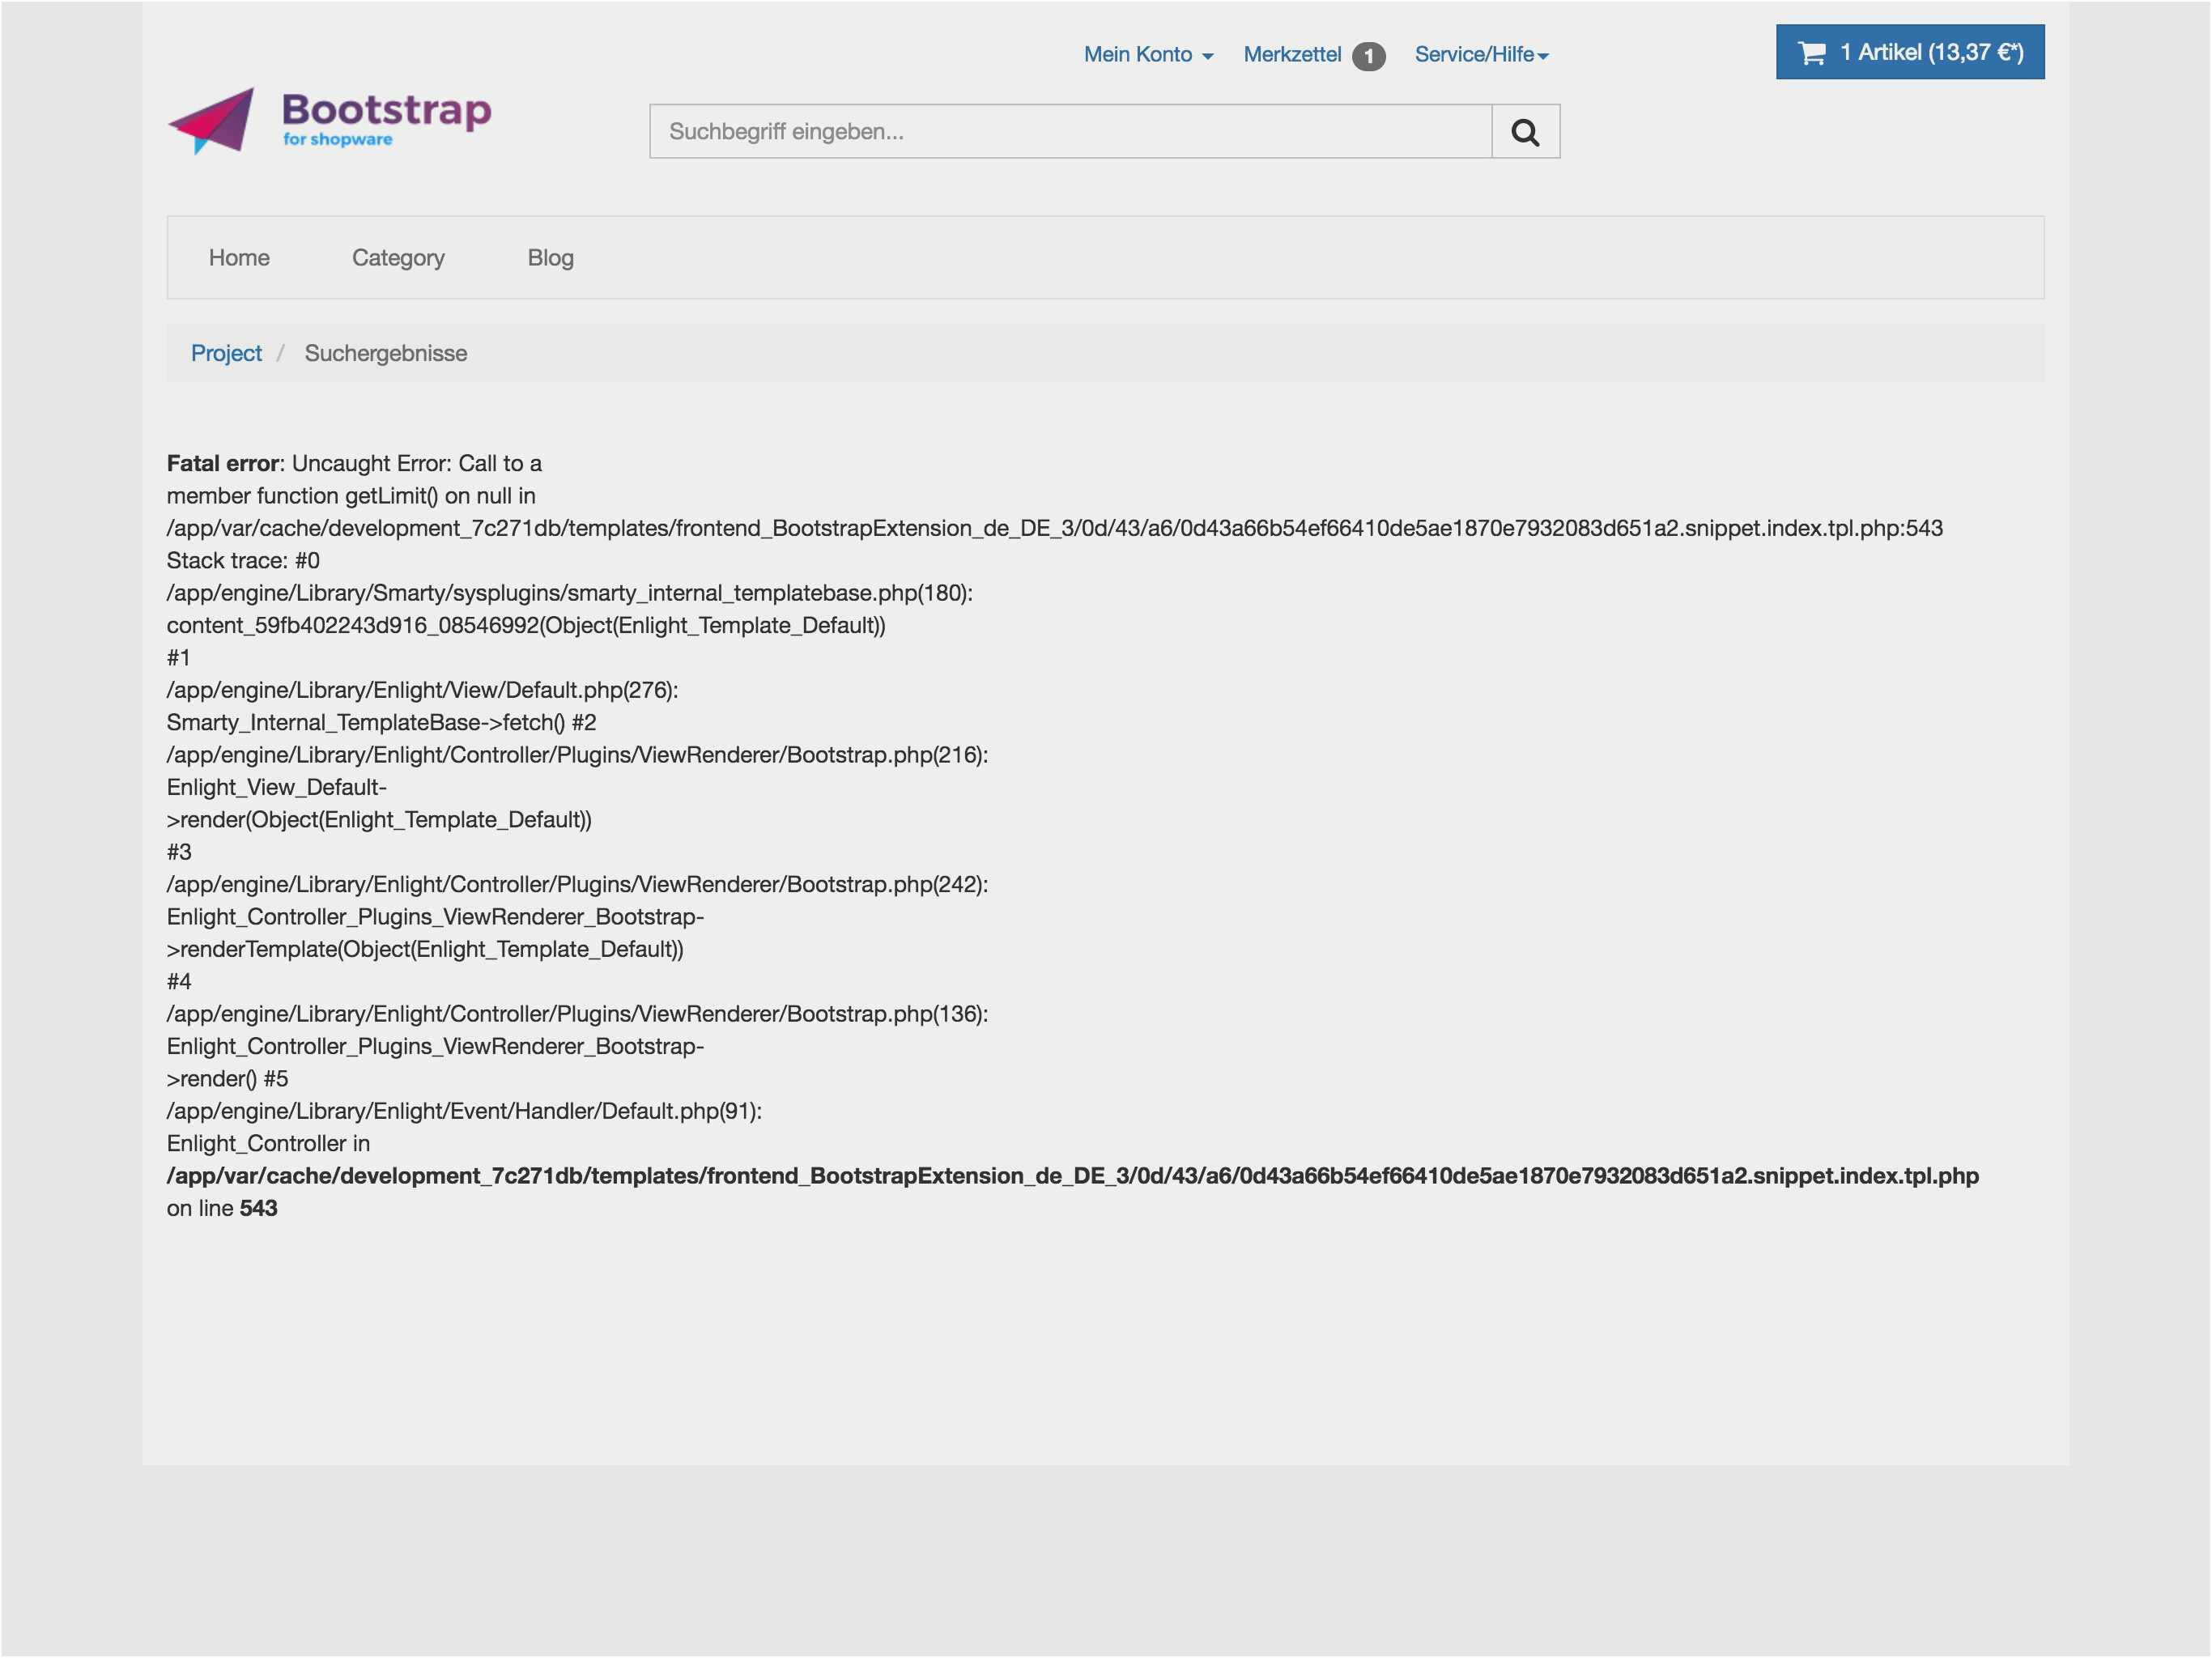Click the Project breadcrumb link
The width and height of the screenshot is (2212, 1658).
[x=226, y=353]
